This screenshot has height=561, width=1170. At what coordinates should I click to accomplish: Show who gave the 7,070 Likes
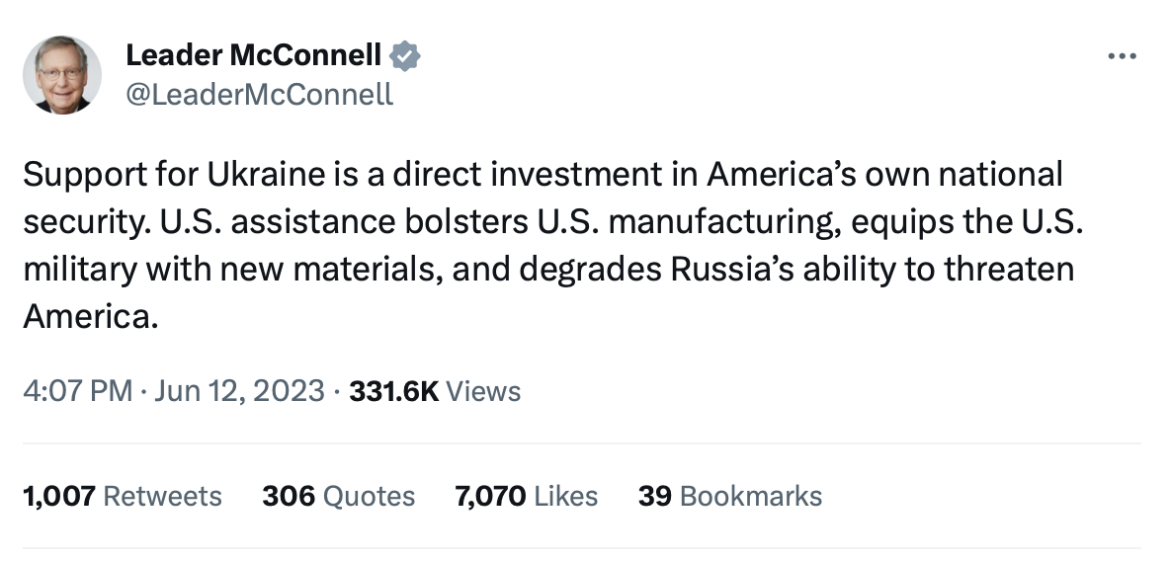pyautogui.click(x=526, y=496)
